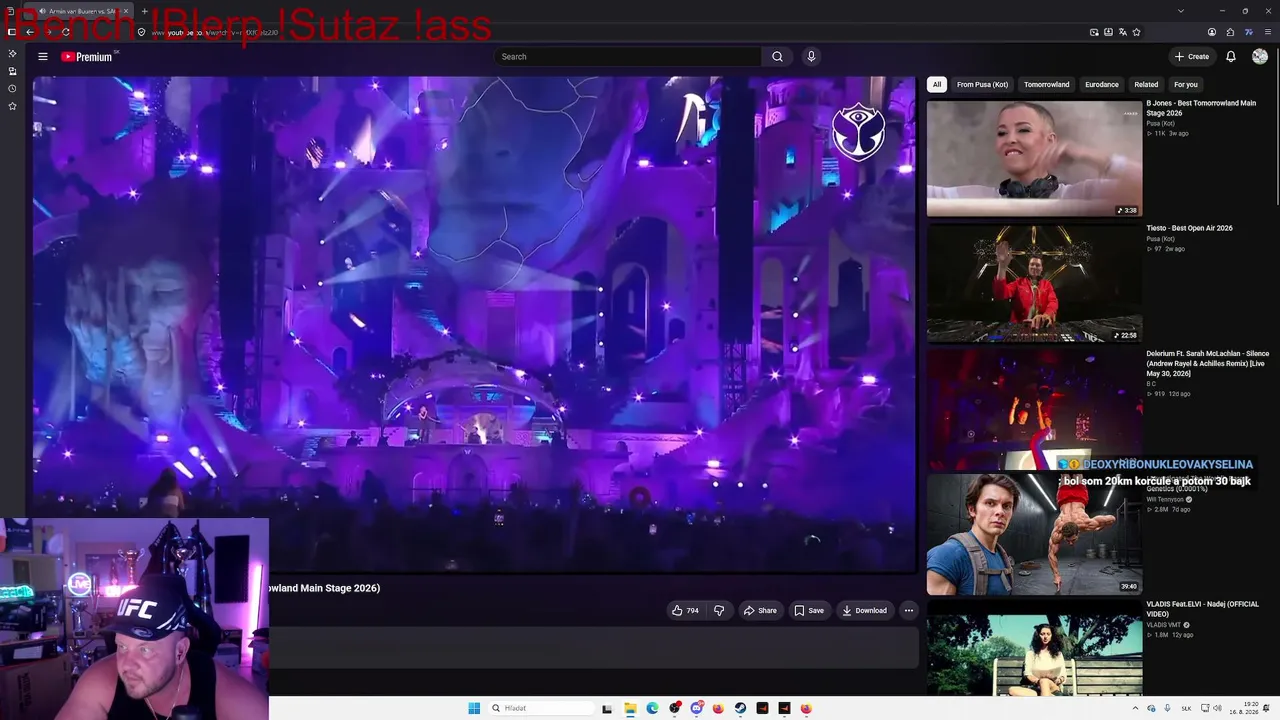Open Pusa (Kot) channel under Tiesto video
The width and height of the screenshot is (1280, 720).
[x=1161, y=239]
